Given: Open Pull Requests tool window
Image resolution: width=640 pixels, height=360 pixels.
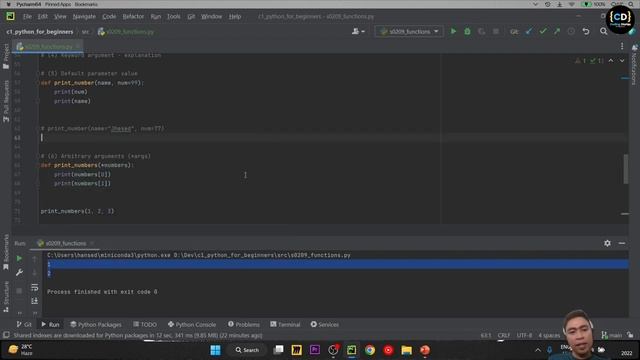Looking at the screenshot, I should click(x=6, y=101).
